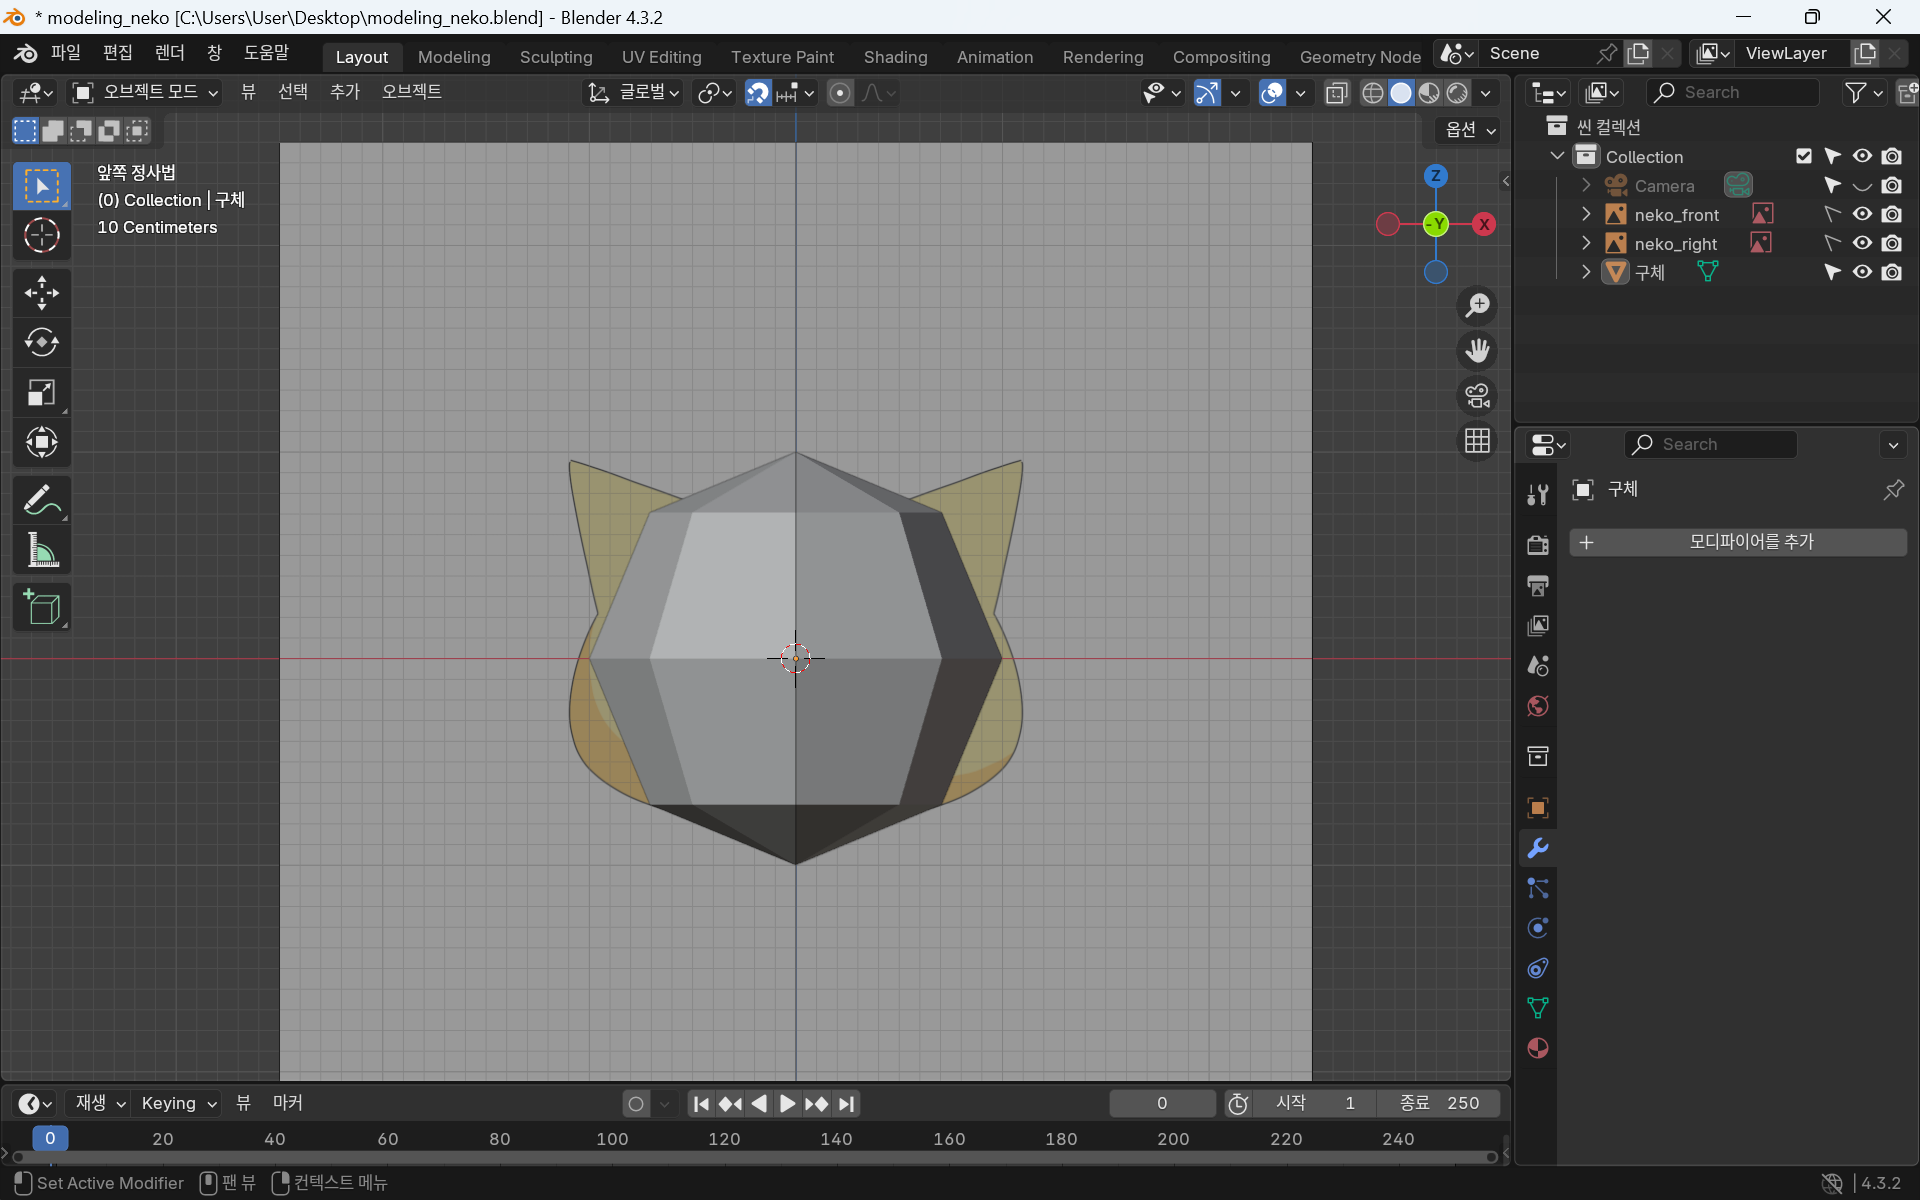Activate the Annotate pencil tool
The width and height of the screenshot is (1920, 1200).
[41, 500]
